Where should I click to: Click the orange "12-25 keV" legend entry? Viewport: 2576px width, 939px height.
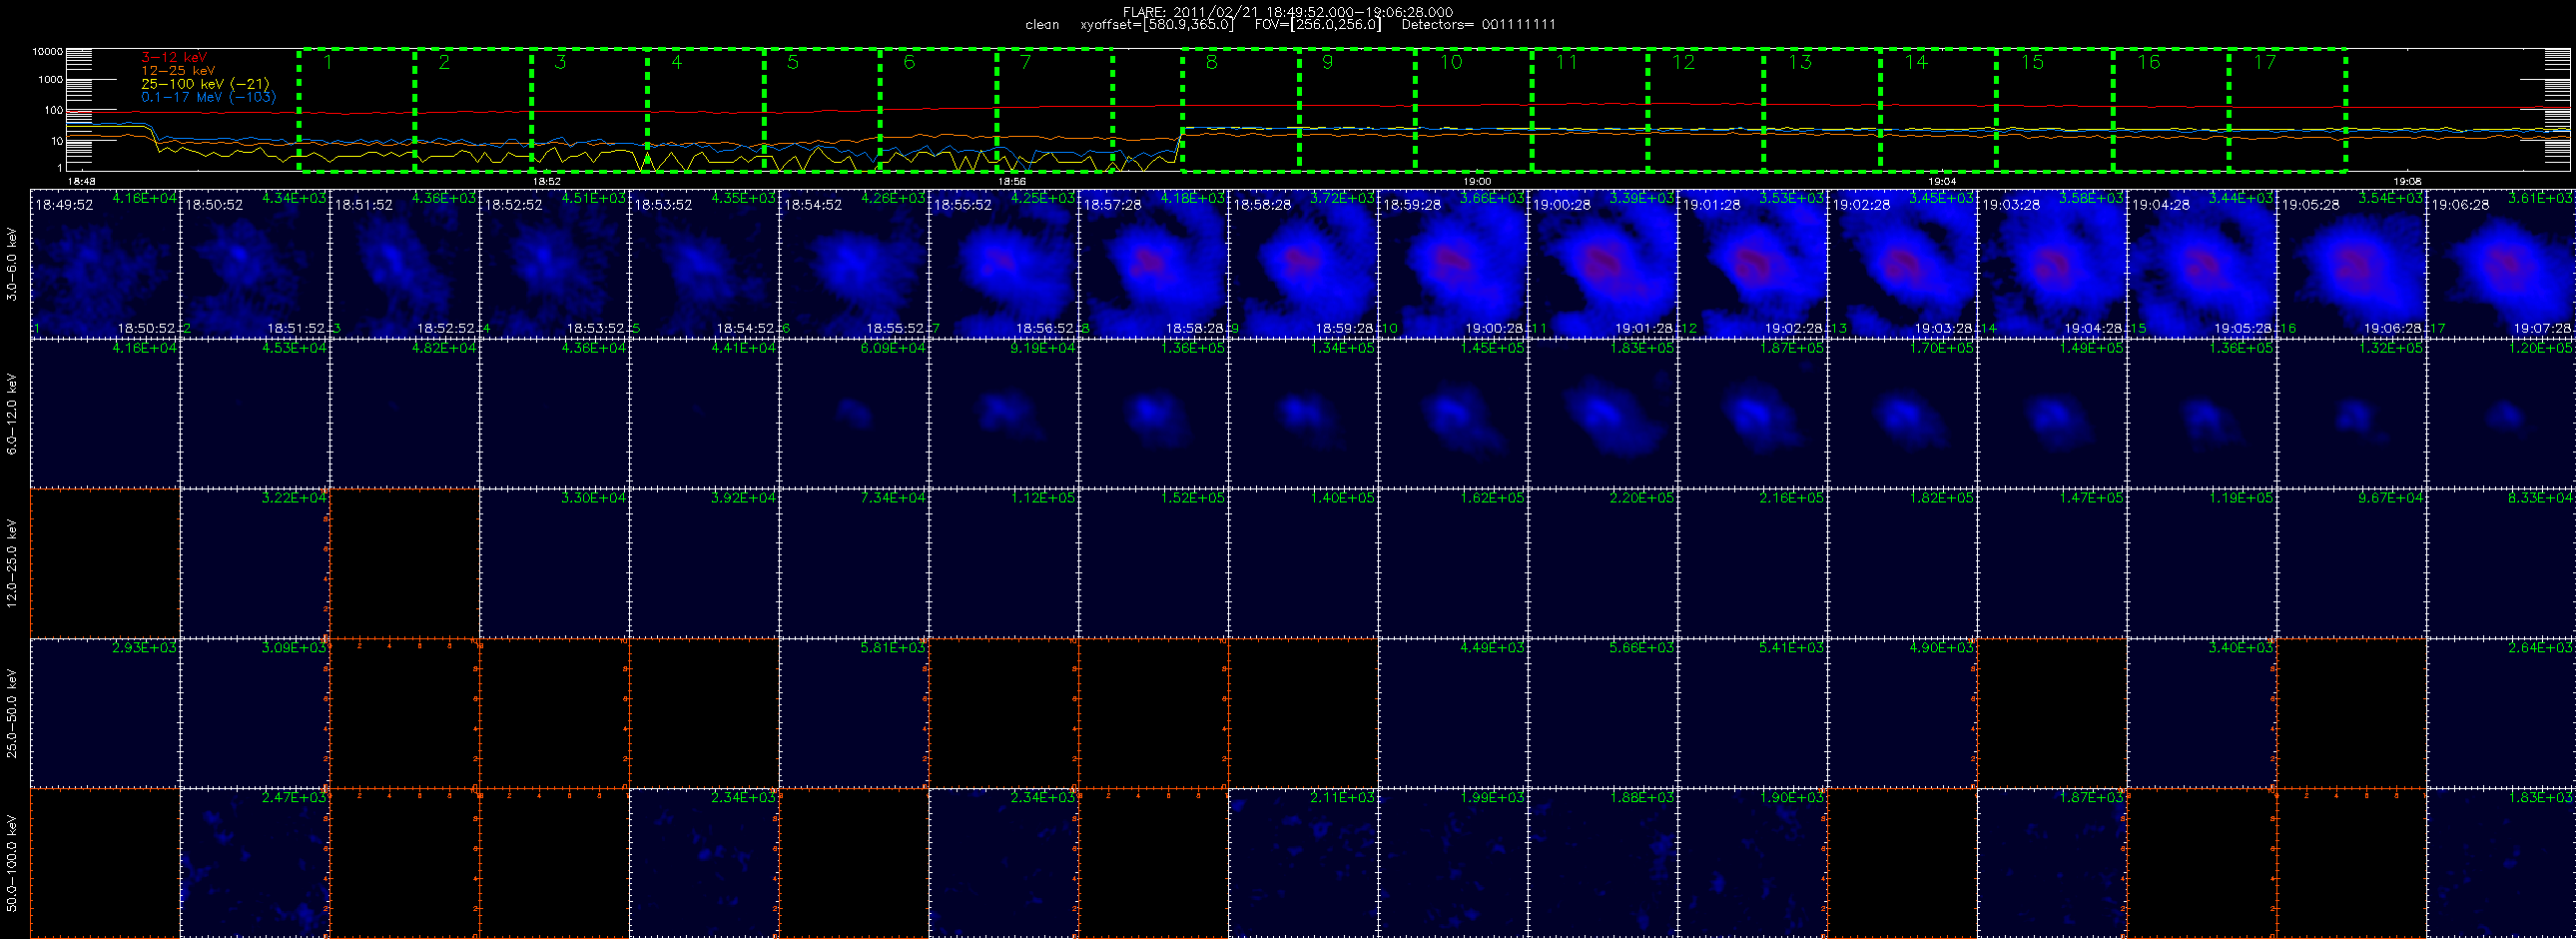point(178,71)
